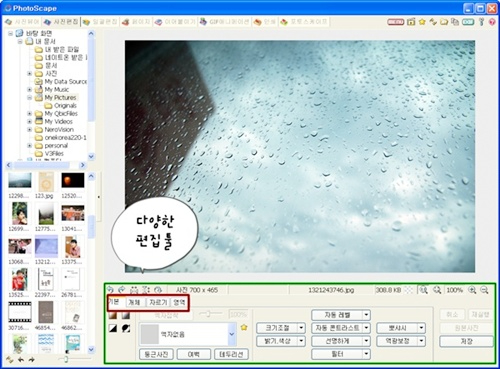Open the 액자없음 frame combo box
Screen dimensions: 500x369
pos(188,334)
